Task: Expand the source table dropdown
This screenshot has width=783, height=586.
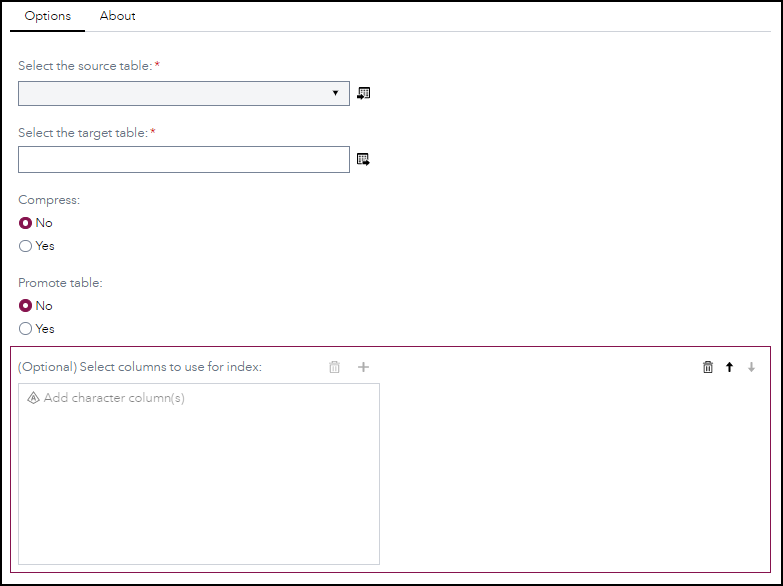Action: click(184, 93)
